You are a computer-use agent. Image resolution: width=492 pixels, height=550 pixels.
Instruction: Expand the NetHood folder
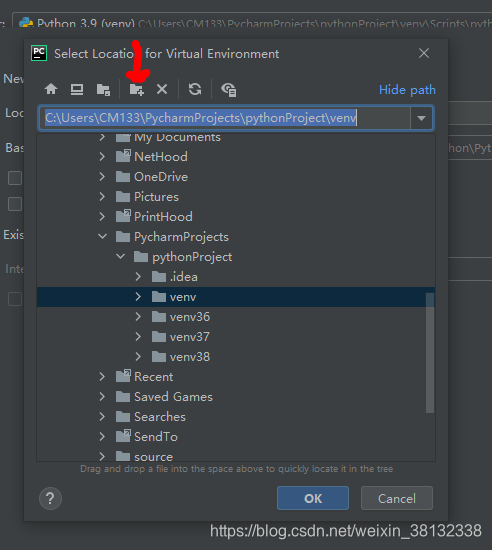[102, 157]
